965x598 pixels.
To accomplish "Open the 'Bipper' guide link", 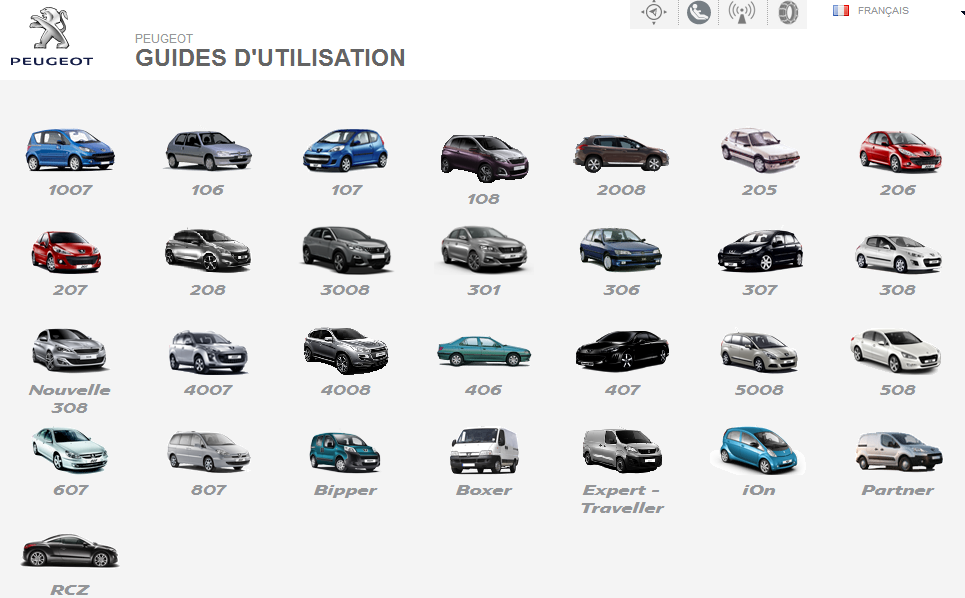I will (345, 490).
